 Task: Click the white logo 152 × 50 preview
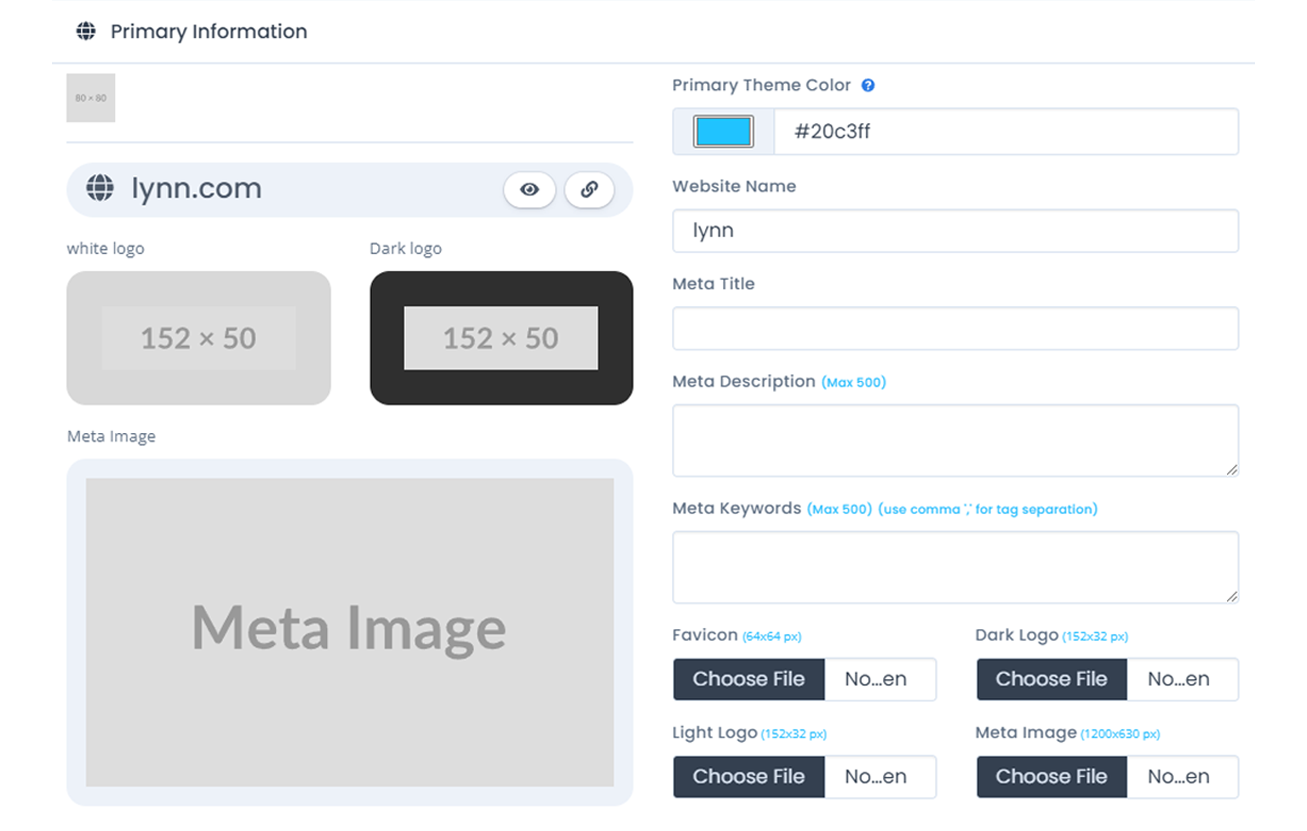pyautogui.click(x=199, y=338)
